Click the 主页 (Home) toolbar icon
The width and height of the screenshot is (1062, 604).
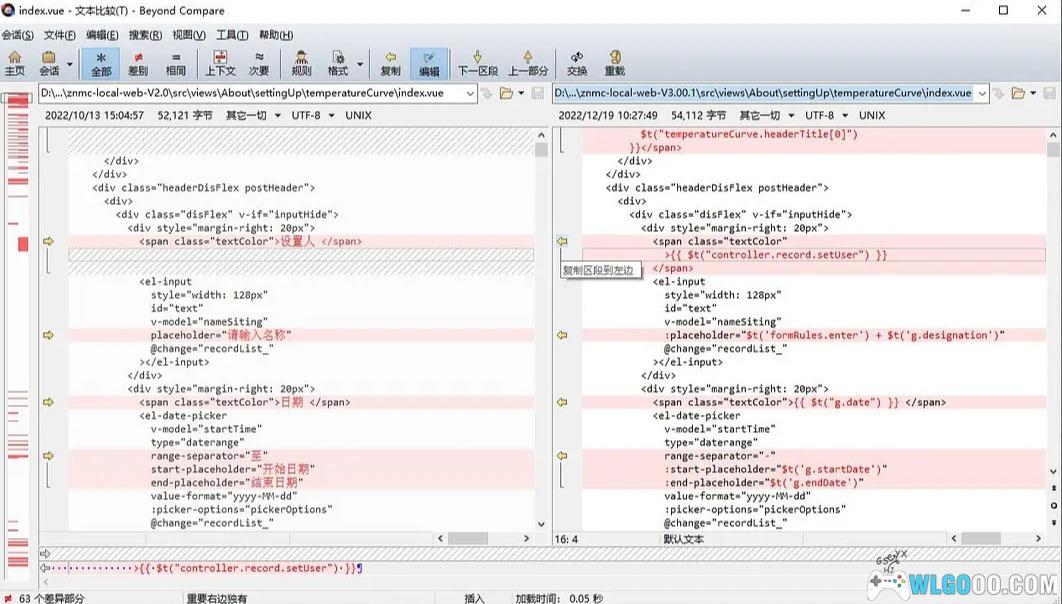[x=14, y=63]
